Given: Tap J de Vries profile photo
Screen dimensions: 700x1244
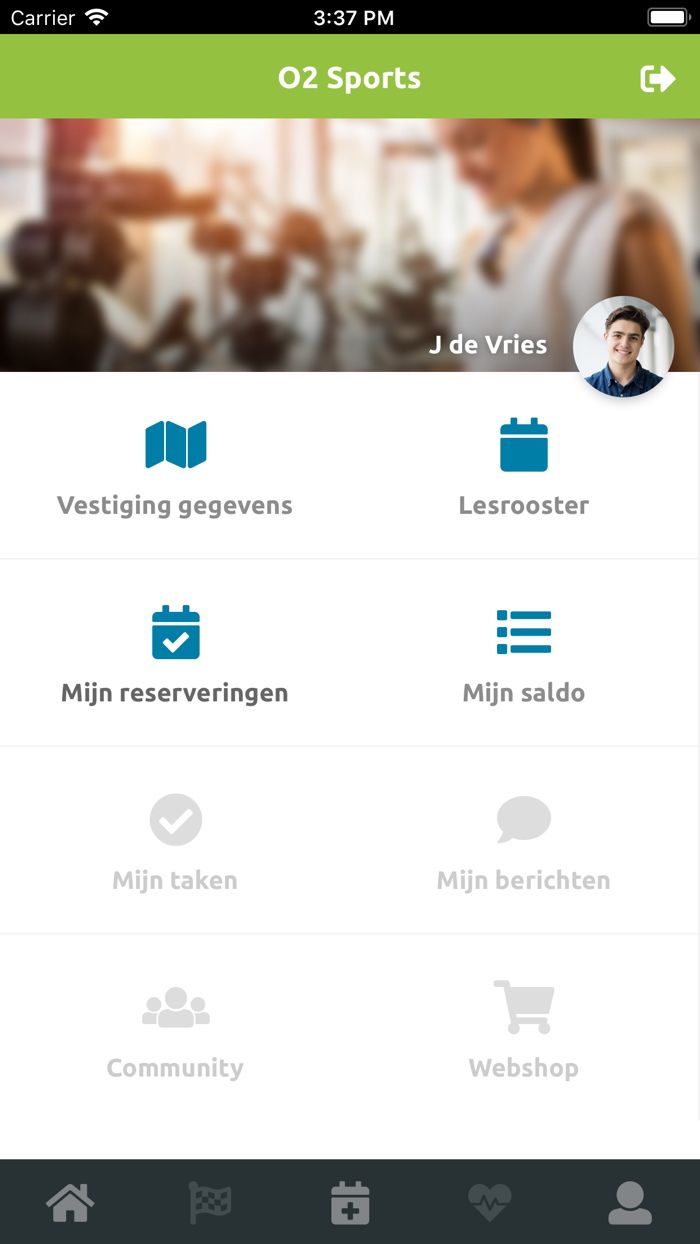Looking at the screenshot, I should click(x=623, y=346).
